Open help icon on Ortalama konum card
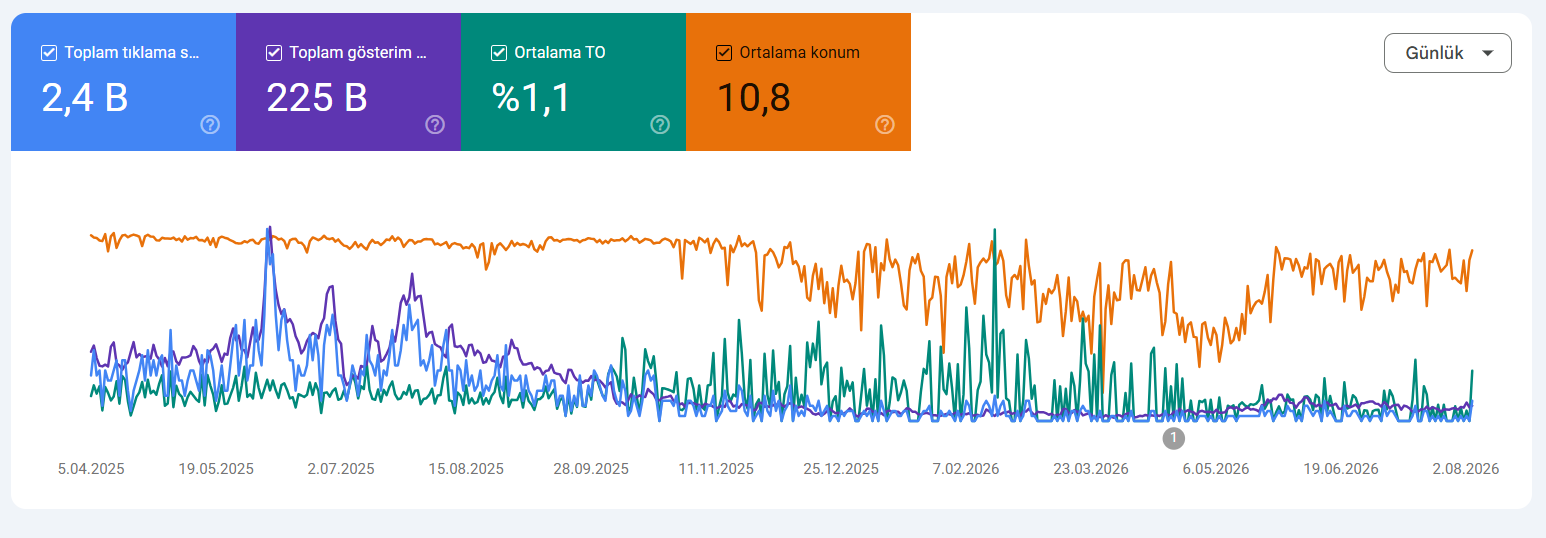The width and height of the screenshot is (1546, 538). 885,125
